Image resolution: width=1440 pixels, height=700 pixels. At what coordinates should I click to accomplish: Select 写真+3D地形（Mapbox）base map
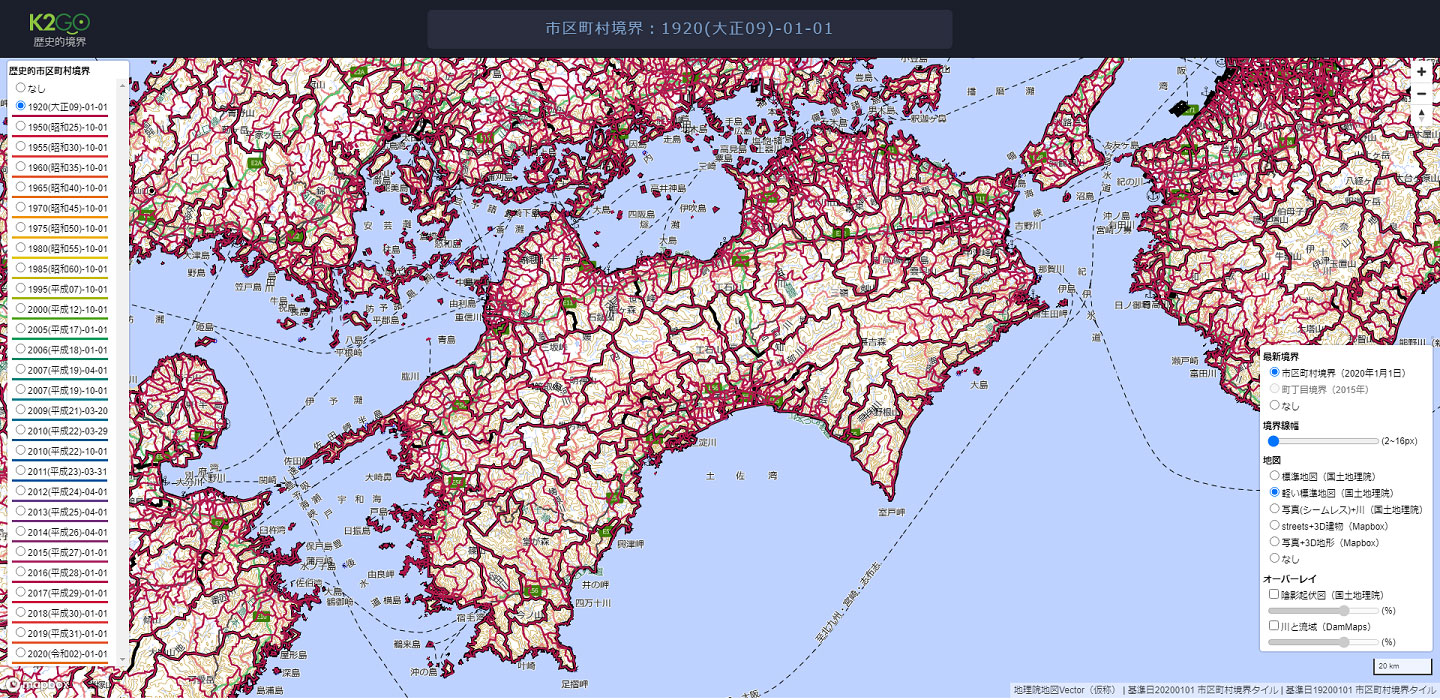pos(1274,542)
